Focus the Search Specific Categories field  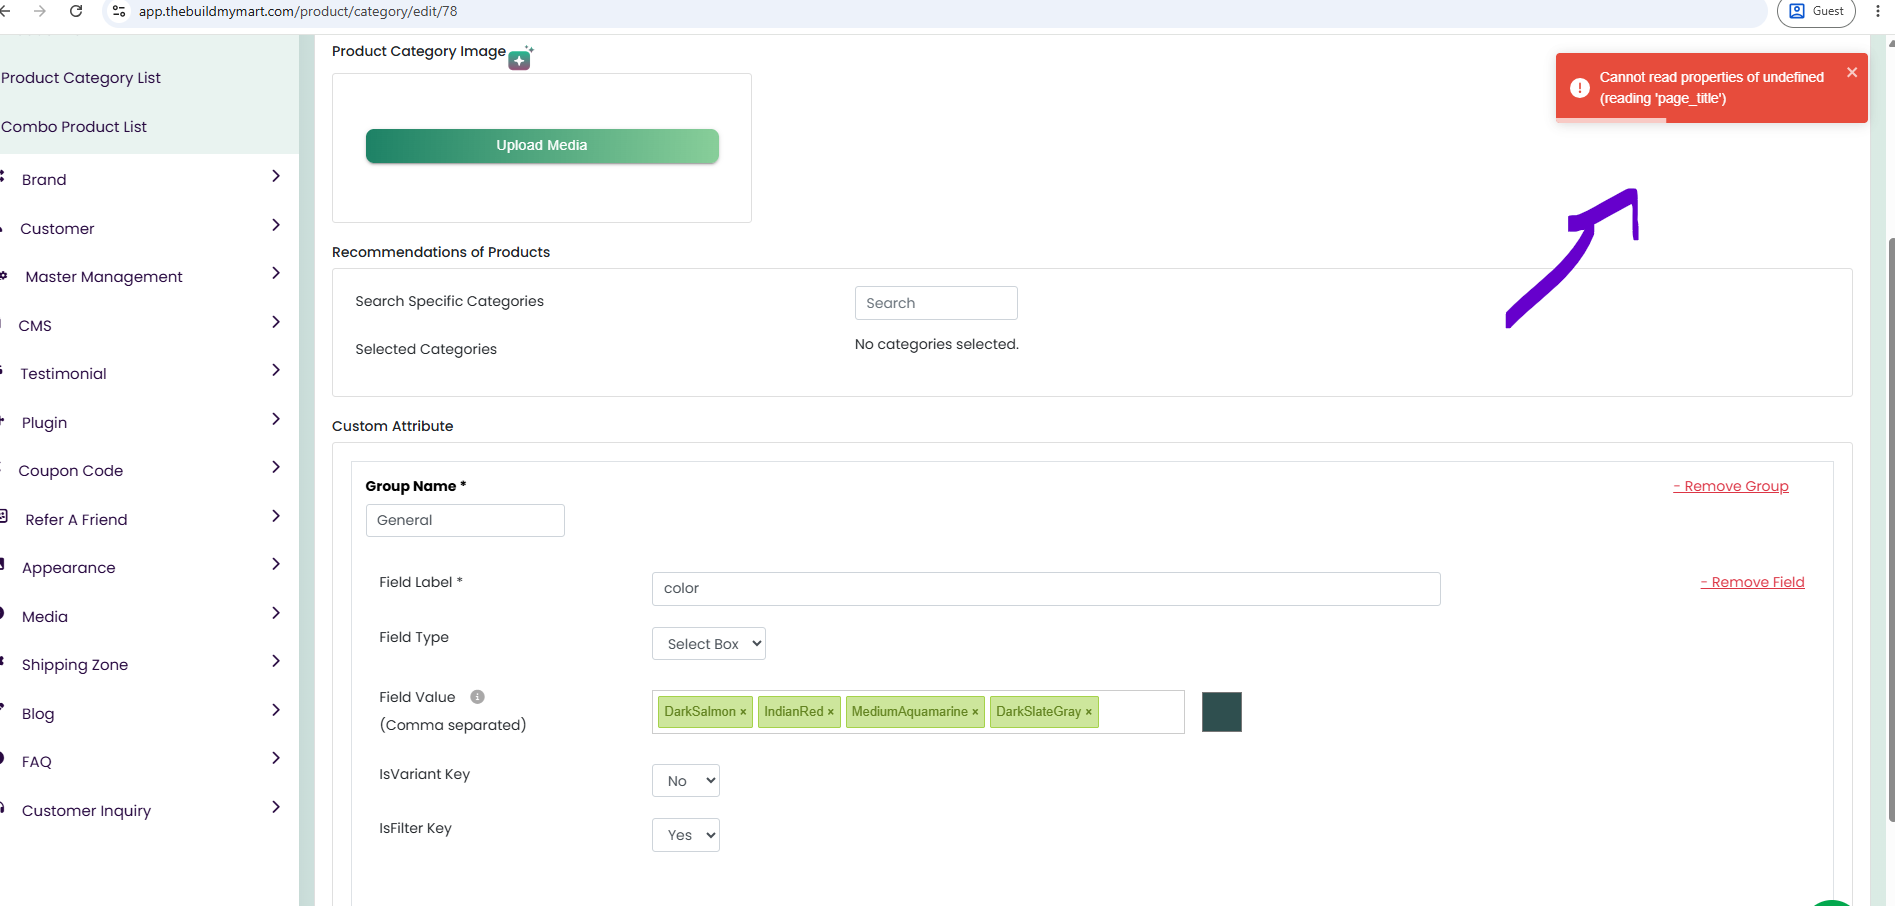tap(936, 303)
